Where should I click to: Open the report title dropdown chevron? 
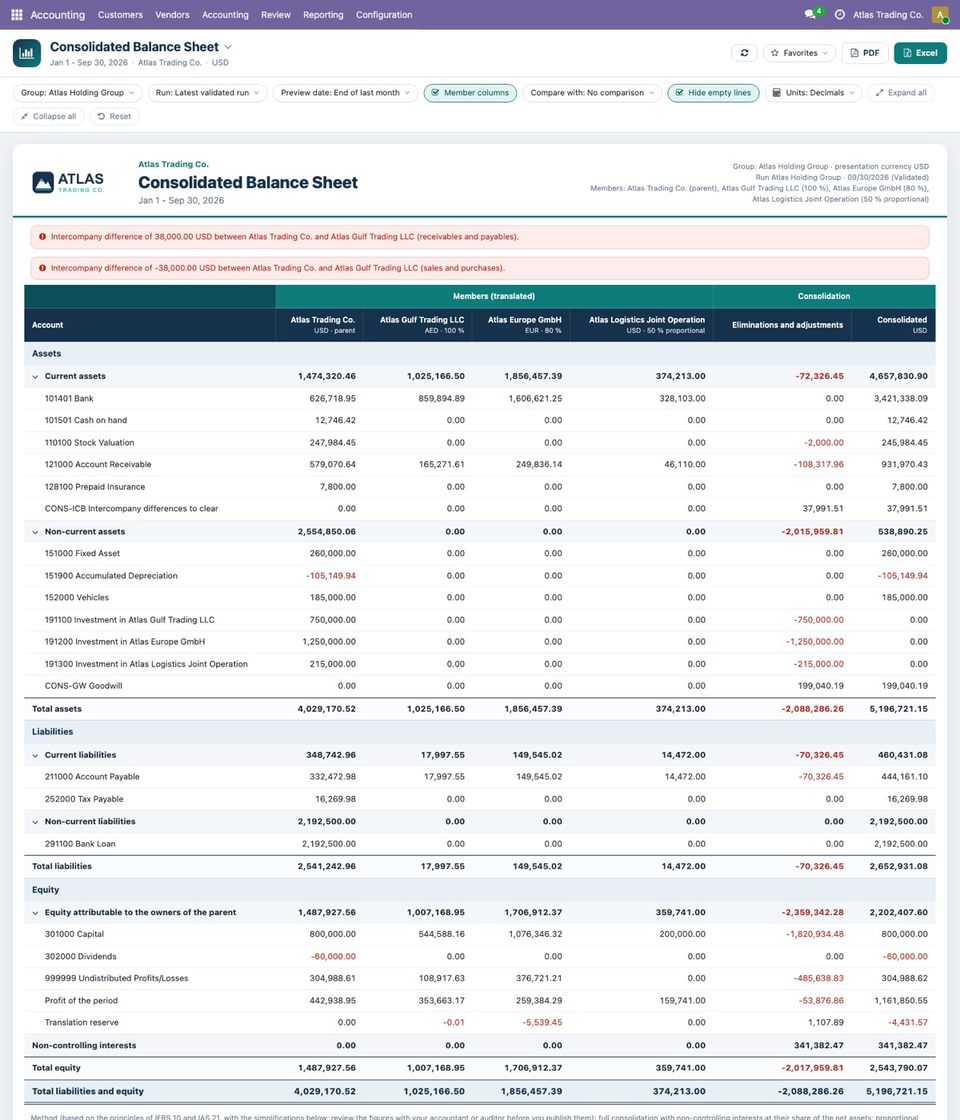[228, 47]
